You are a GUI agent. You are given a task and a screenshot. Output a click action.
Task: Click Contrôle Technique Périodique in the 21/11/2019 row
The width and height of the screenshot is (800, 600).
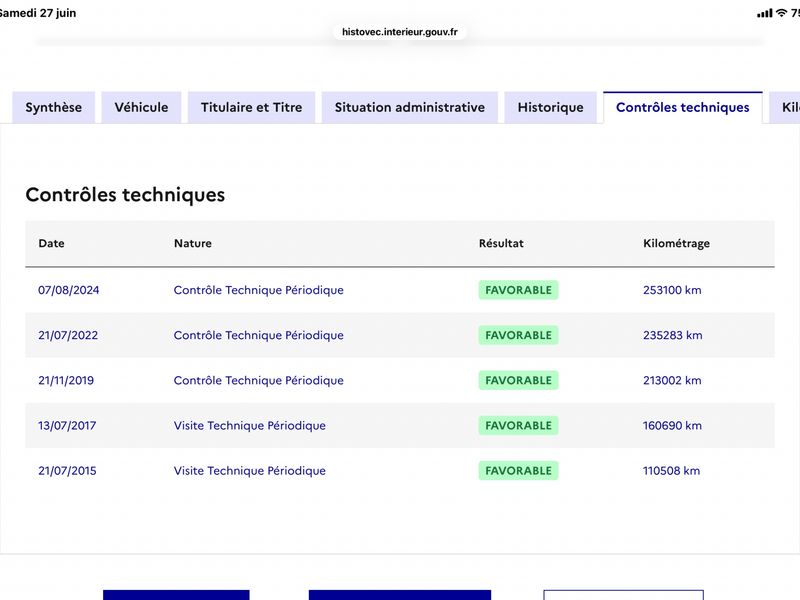click(259, 380)
